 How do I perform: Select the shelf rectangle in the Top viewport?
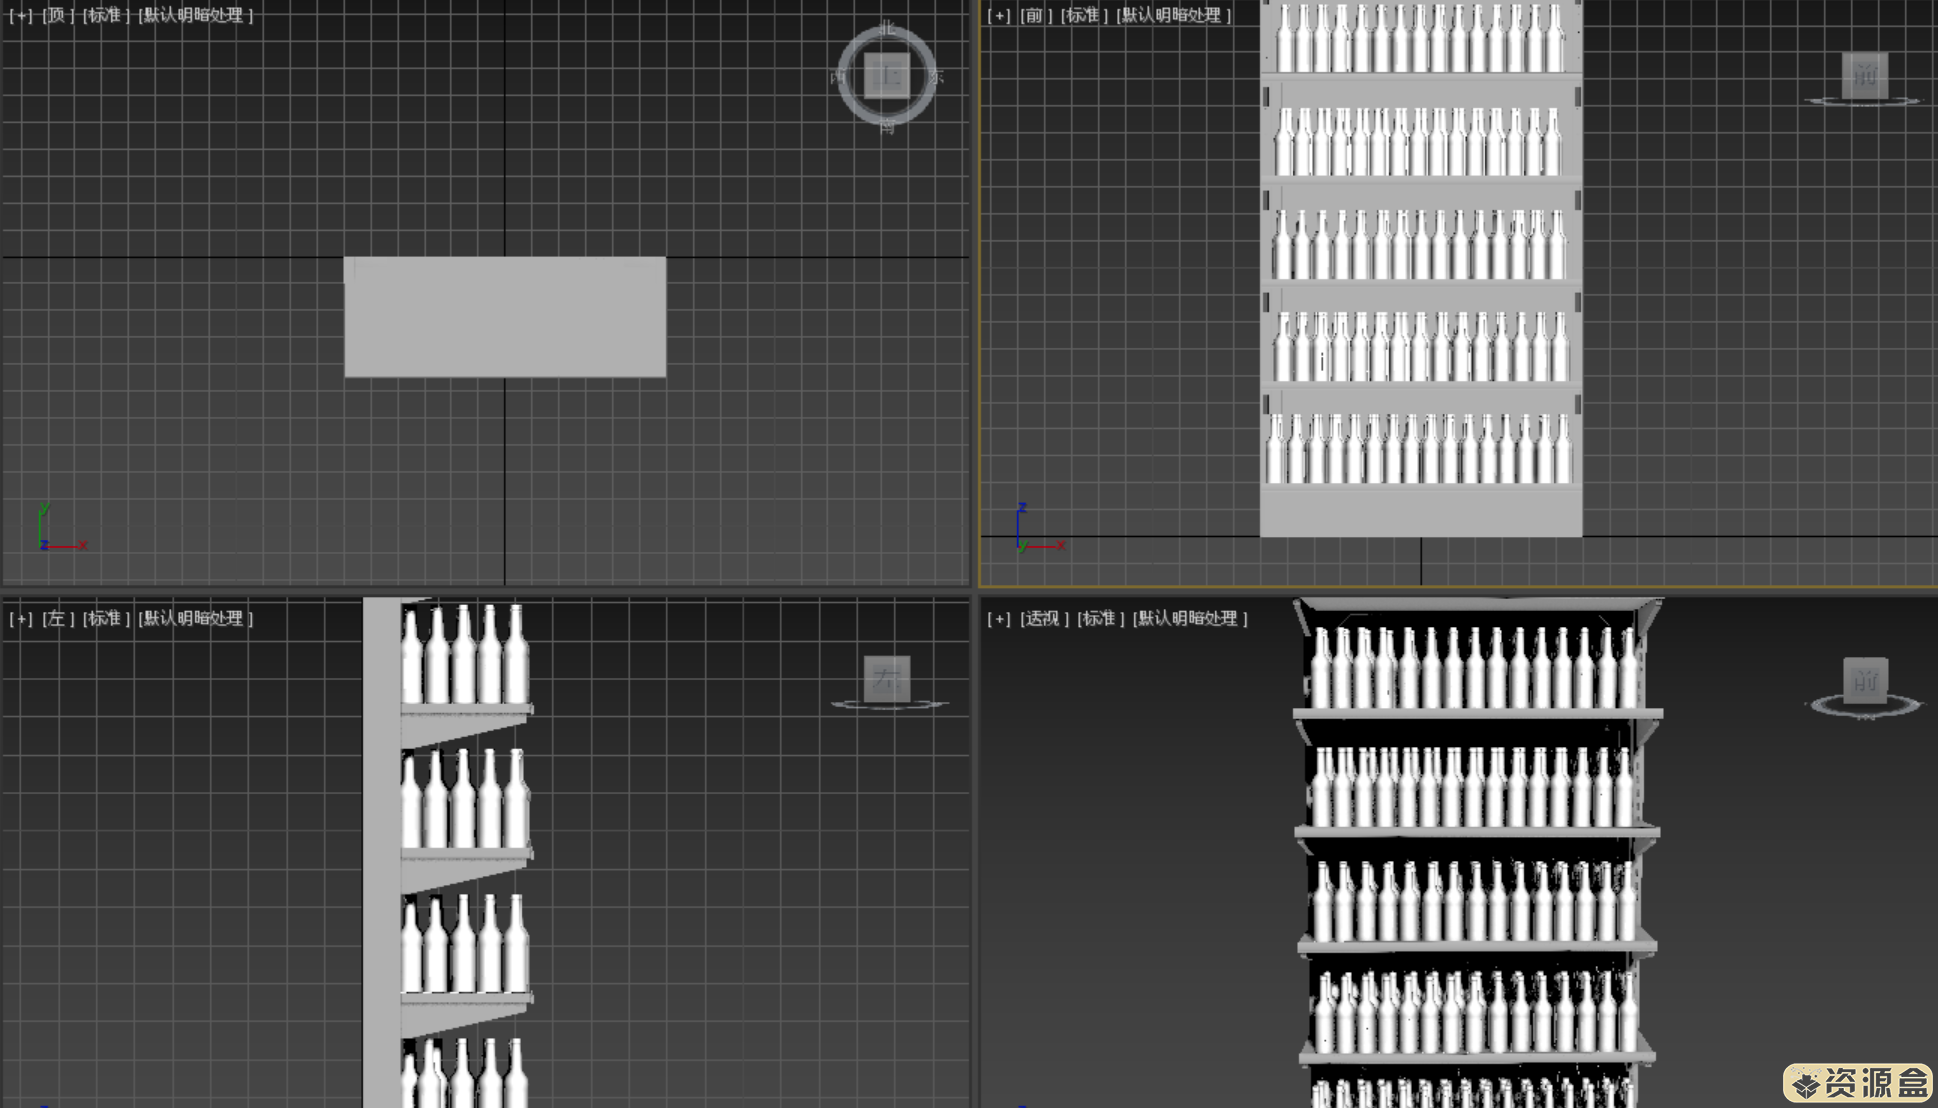505,317
